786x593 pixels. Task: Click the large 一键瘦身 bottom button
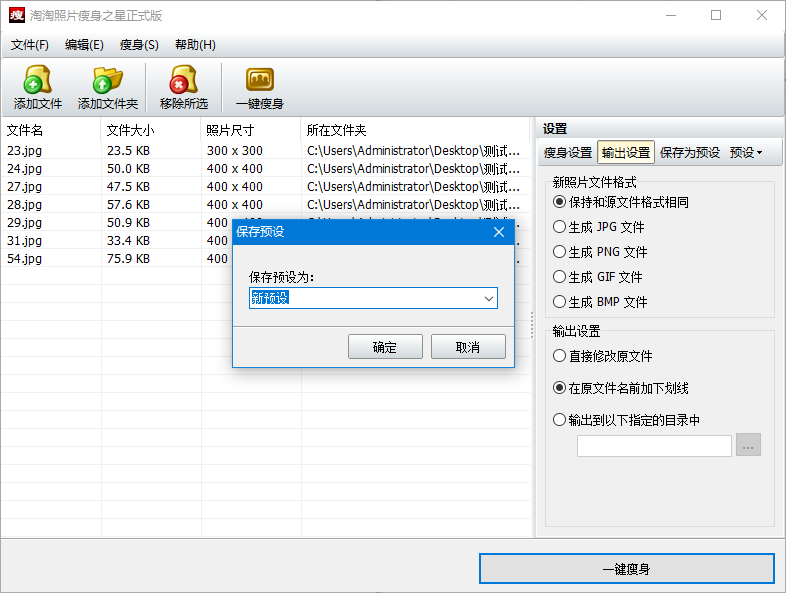[x=627, y=569]
